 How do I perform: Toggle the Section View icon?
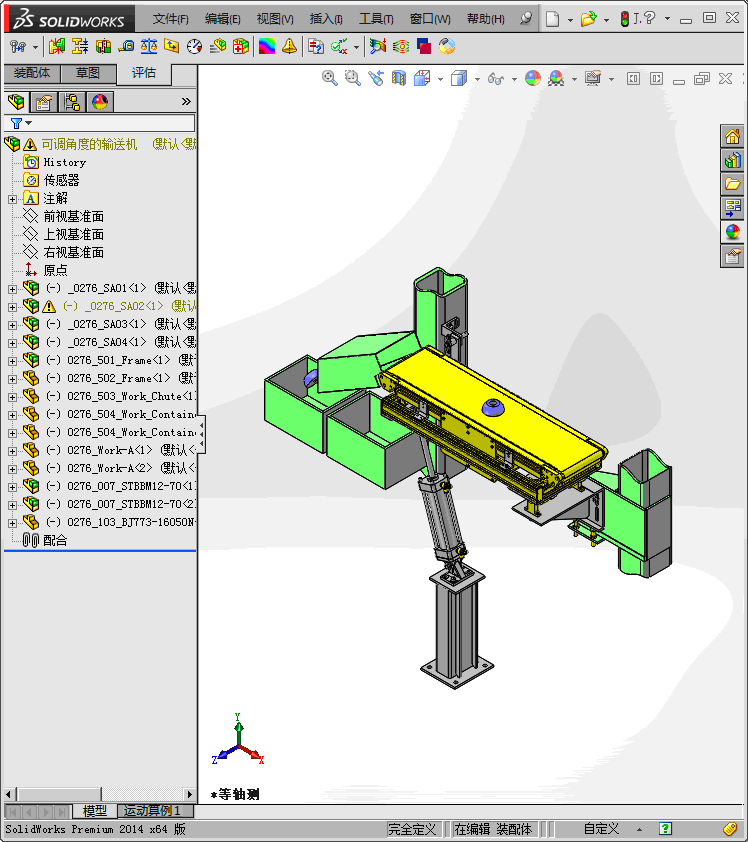(399, 78)
